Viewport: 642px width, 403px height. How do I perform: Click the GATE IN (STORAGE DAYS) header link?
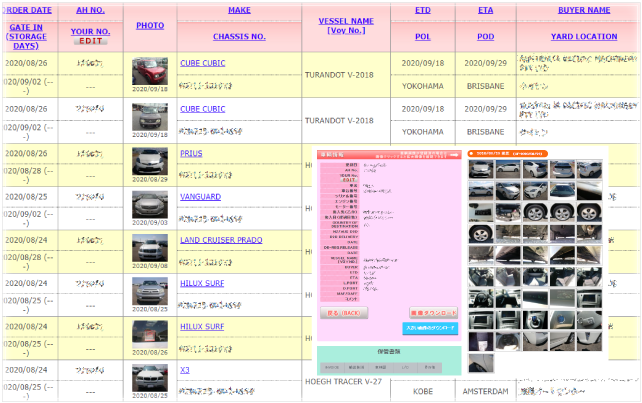click(x=26, y=36)
